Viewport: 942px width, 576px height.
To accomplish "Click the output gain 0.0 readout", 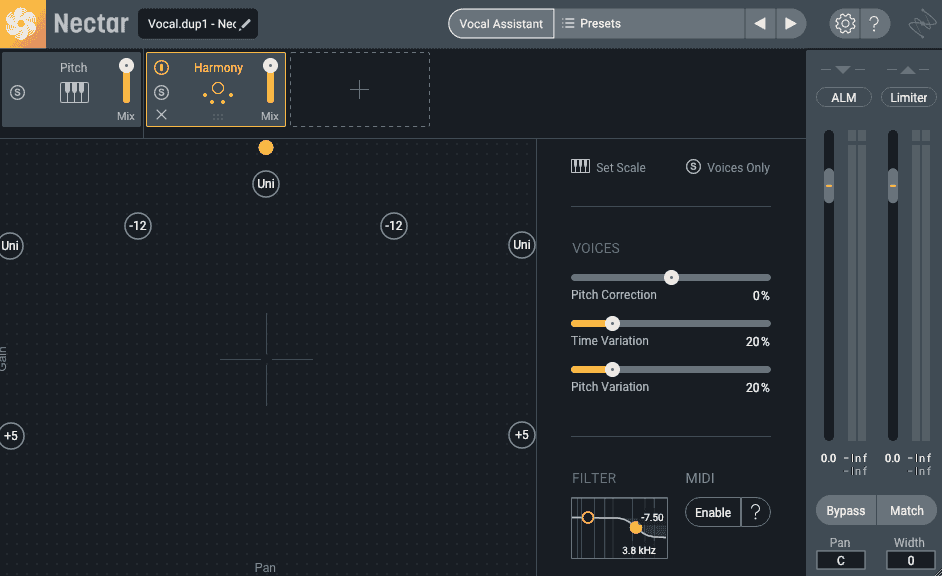I will coord(892,458).
